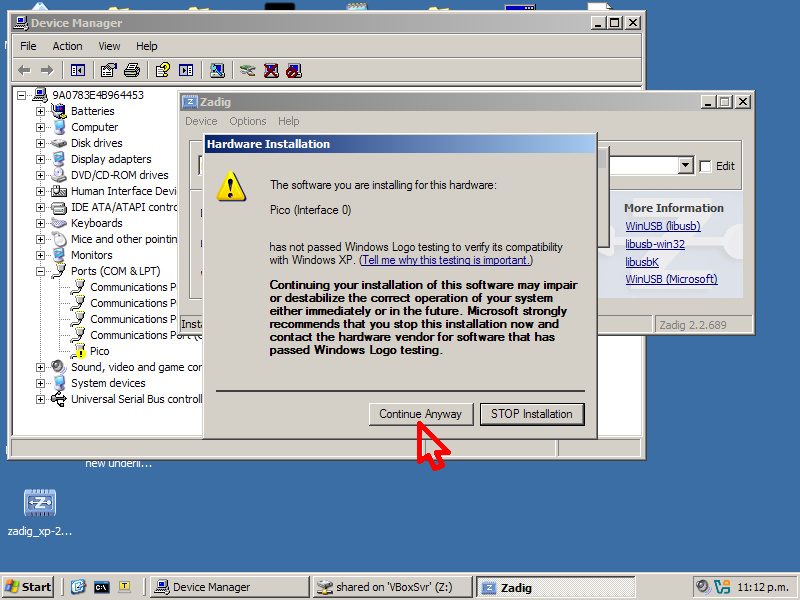This screenshot has width=800, height=600.
Task: Open the Zadig device dropdown arrow
Action: pos(685,166)
